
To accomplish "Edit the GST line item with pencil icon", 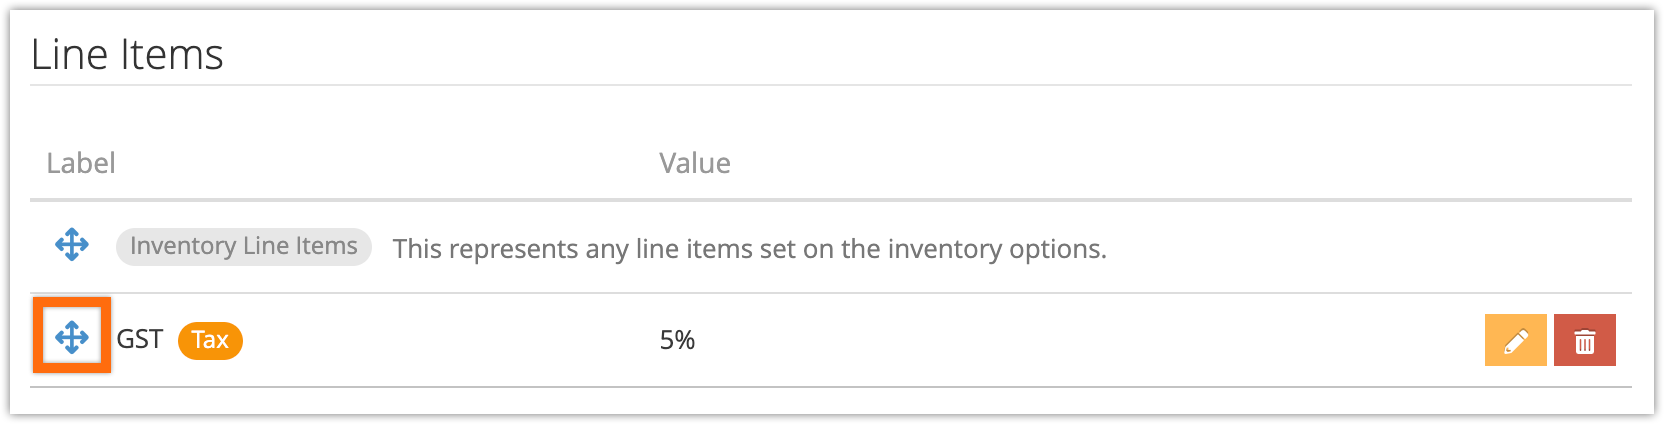I will point(1516,340).
